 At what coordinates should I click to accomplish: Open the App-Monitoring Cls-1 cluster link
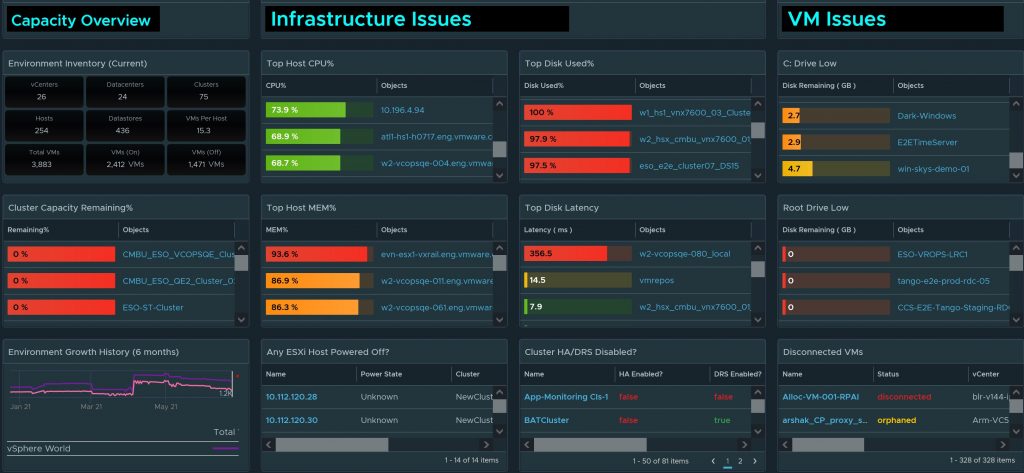pos(566,397)
